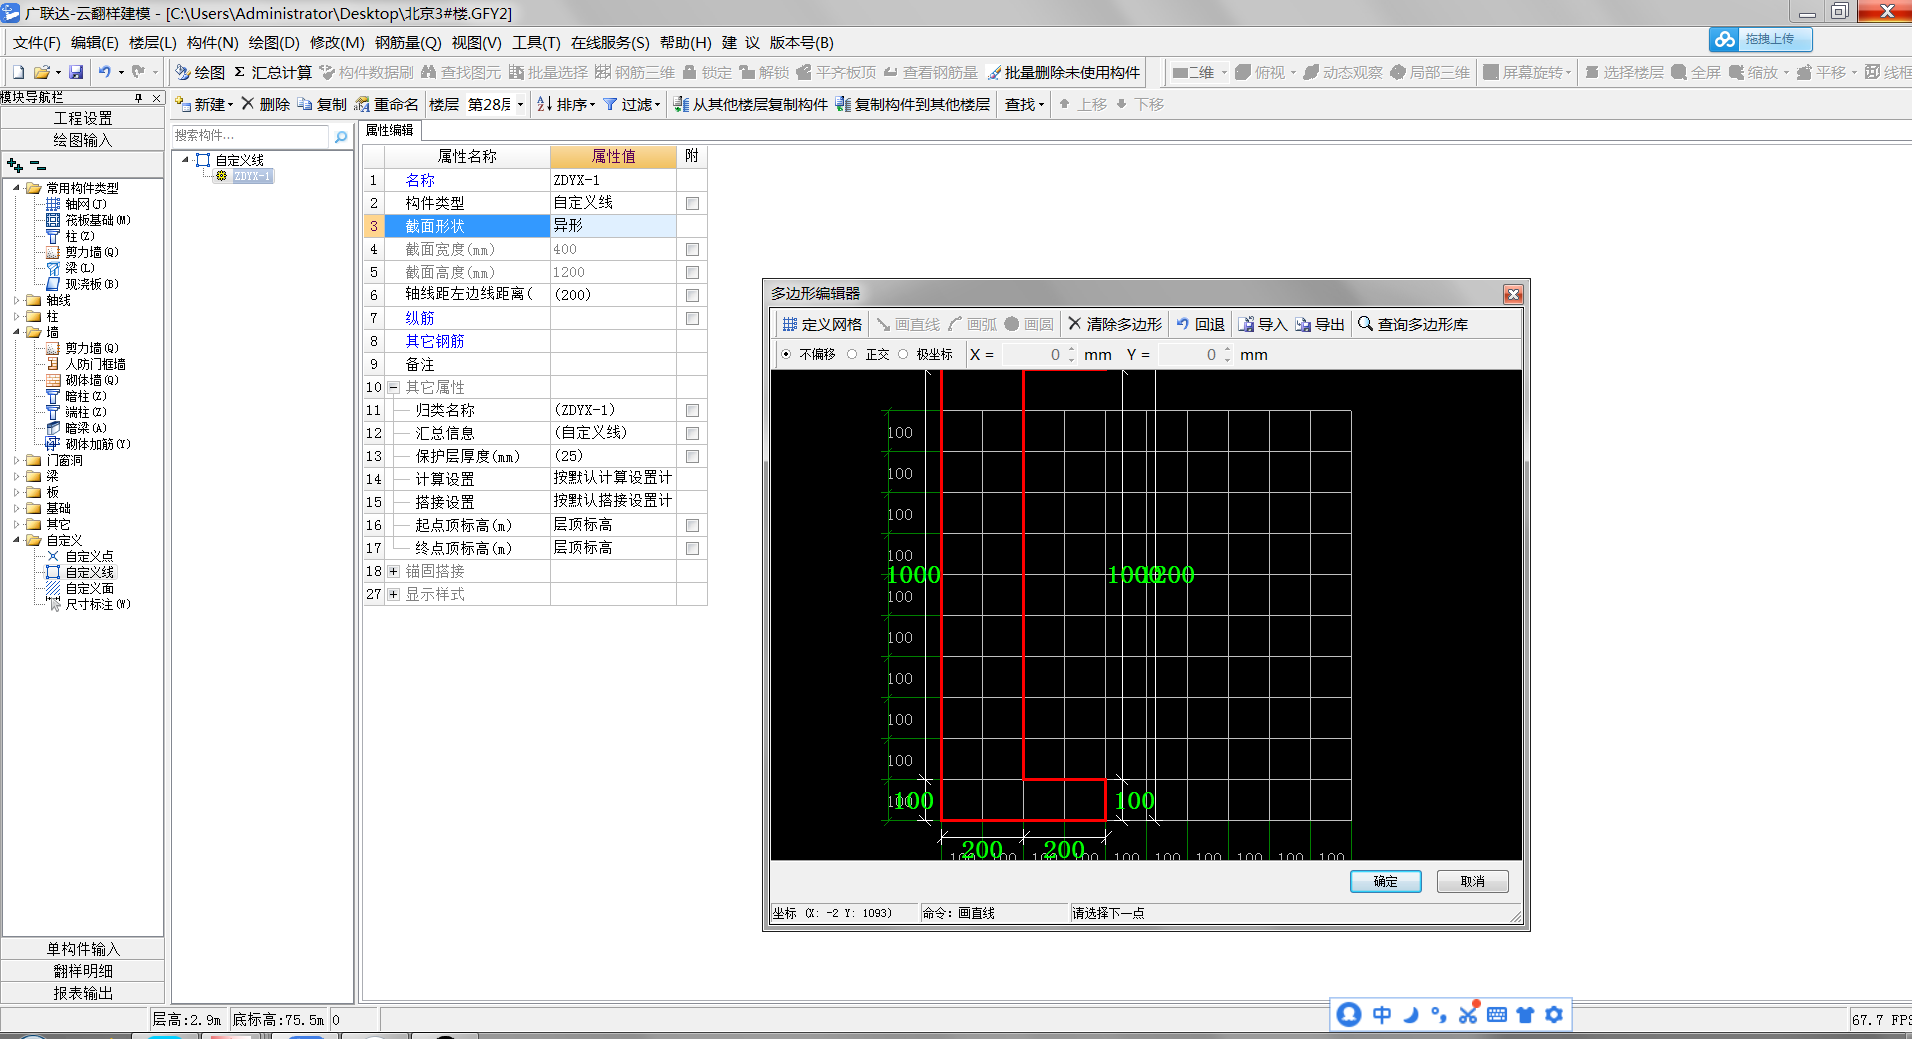Open the 文件(F) menu
The image size is (1912, 1039).
coord(36,42)
